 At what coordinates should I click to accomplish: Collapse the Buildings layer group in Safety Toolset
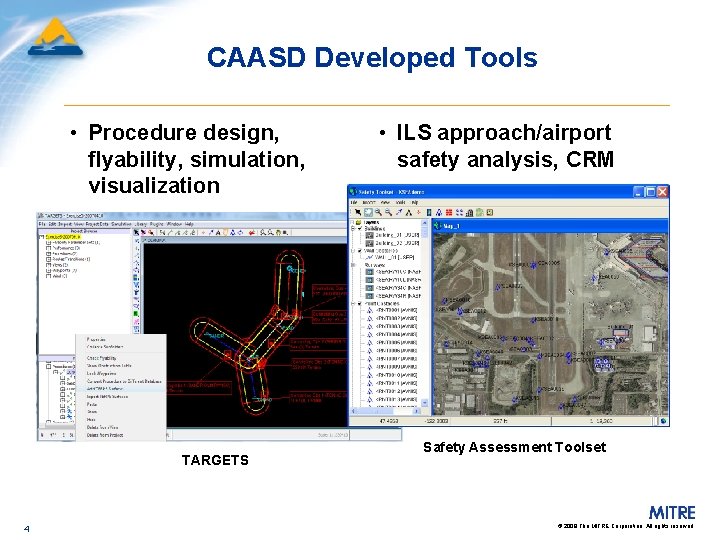tap(353, 228)
